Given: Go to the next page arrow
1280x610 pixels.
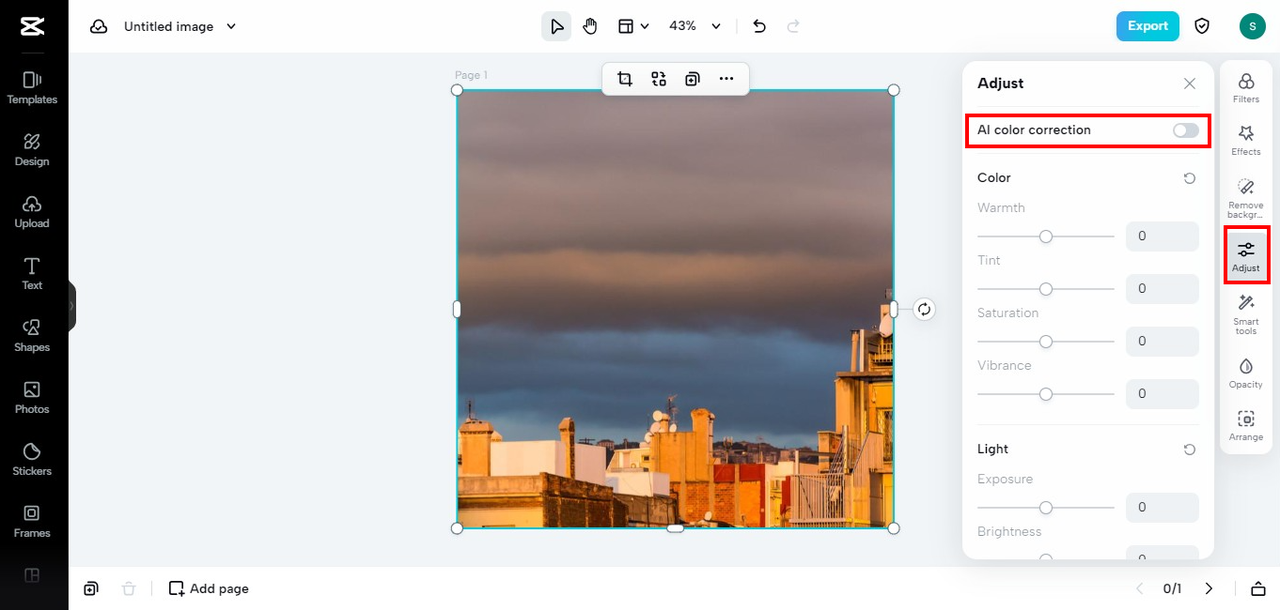Looking at the screenshot, I should (1209, 589).
